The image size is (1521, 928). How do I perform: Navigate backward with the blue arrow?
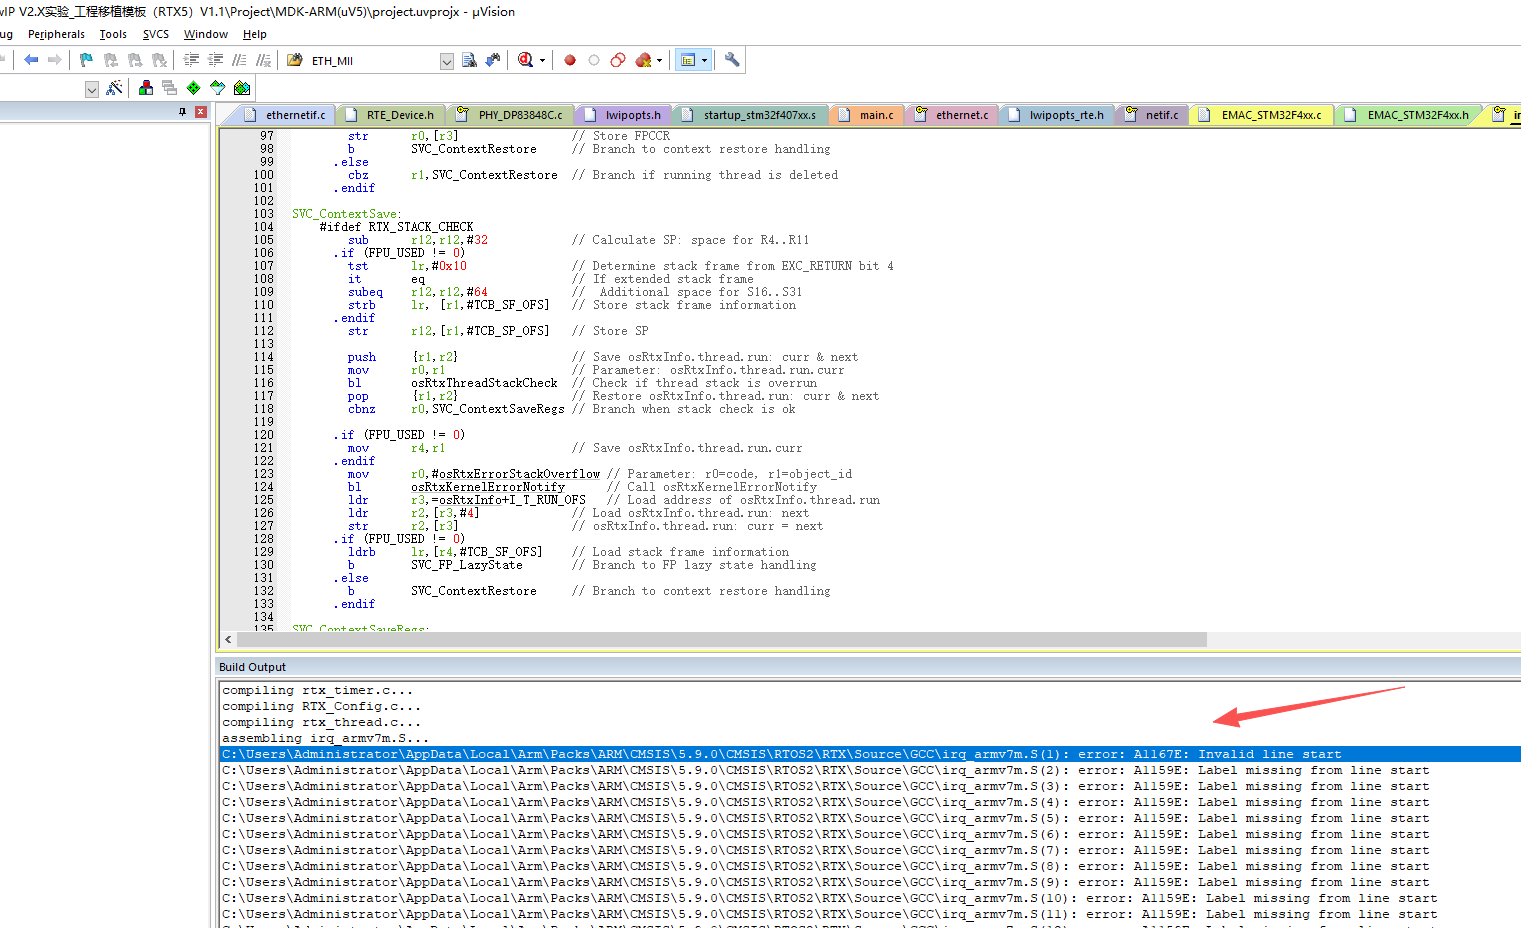coord(31,60)
